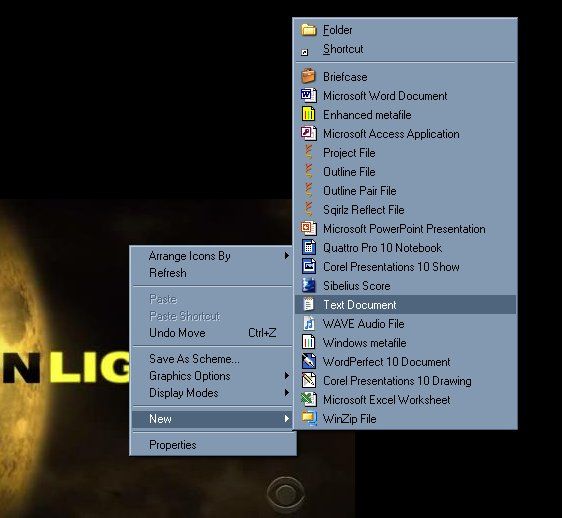Click the Shortcut arrow icon
The width and height of the screenshot is (562, 518).
click(x=304, y=52)
